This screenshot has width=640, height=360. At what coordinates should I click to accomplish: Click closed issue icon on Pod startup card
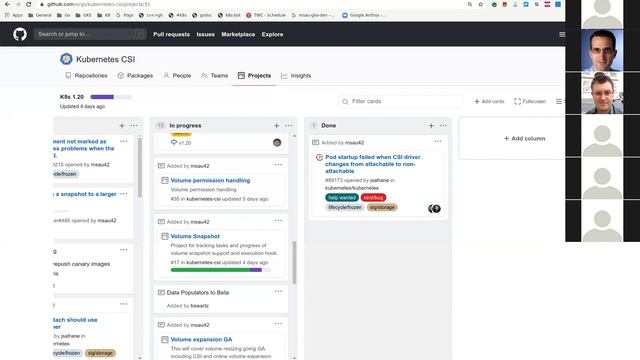pos(319,157)
